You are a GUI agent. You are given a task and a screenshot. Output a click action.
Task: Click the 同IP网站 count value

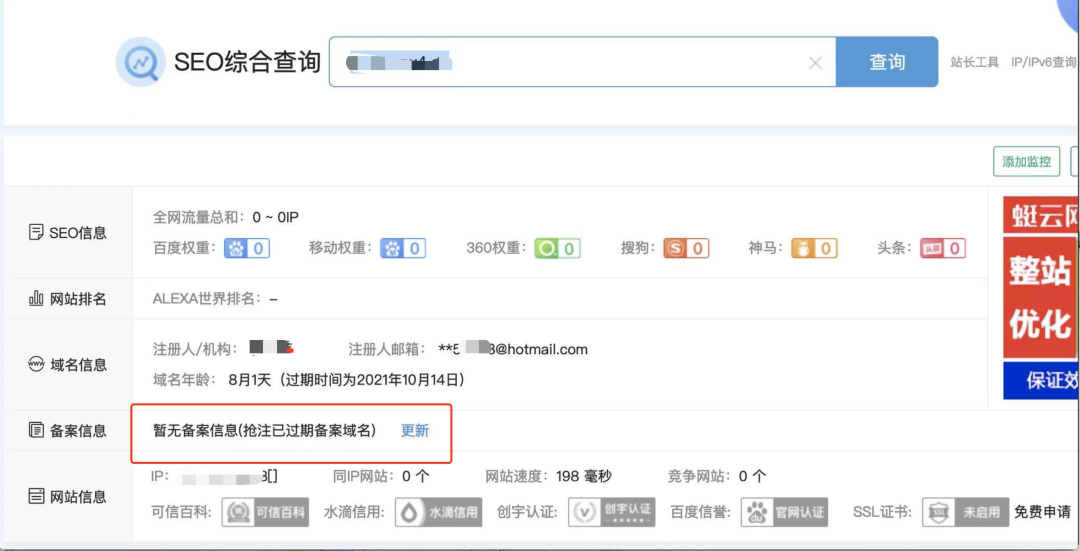[416, 476]
